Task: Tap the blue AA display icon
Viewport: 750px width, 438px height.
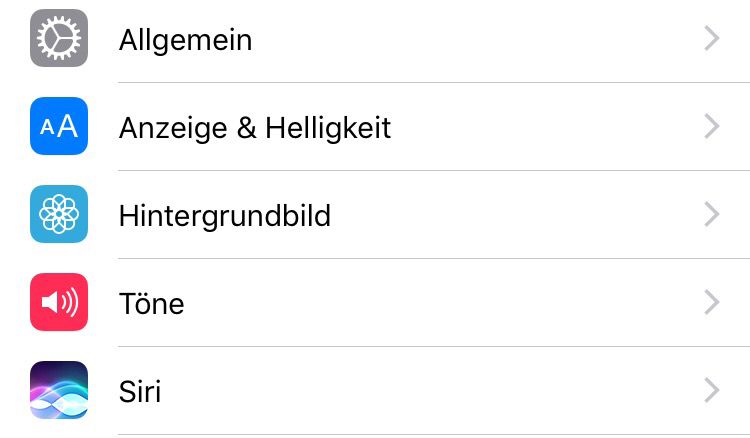Action: pos(59,126)
